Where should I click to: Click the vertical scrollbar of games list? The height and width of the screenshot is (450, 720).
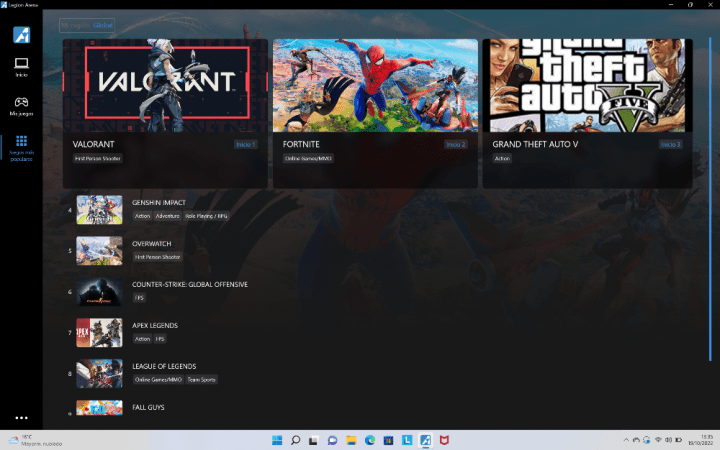pos(710,199)
